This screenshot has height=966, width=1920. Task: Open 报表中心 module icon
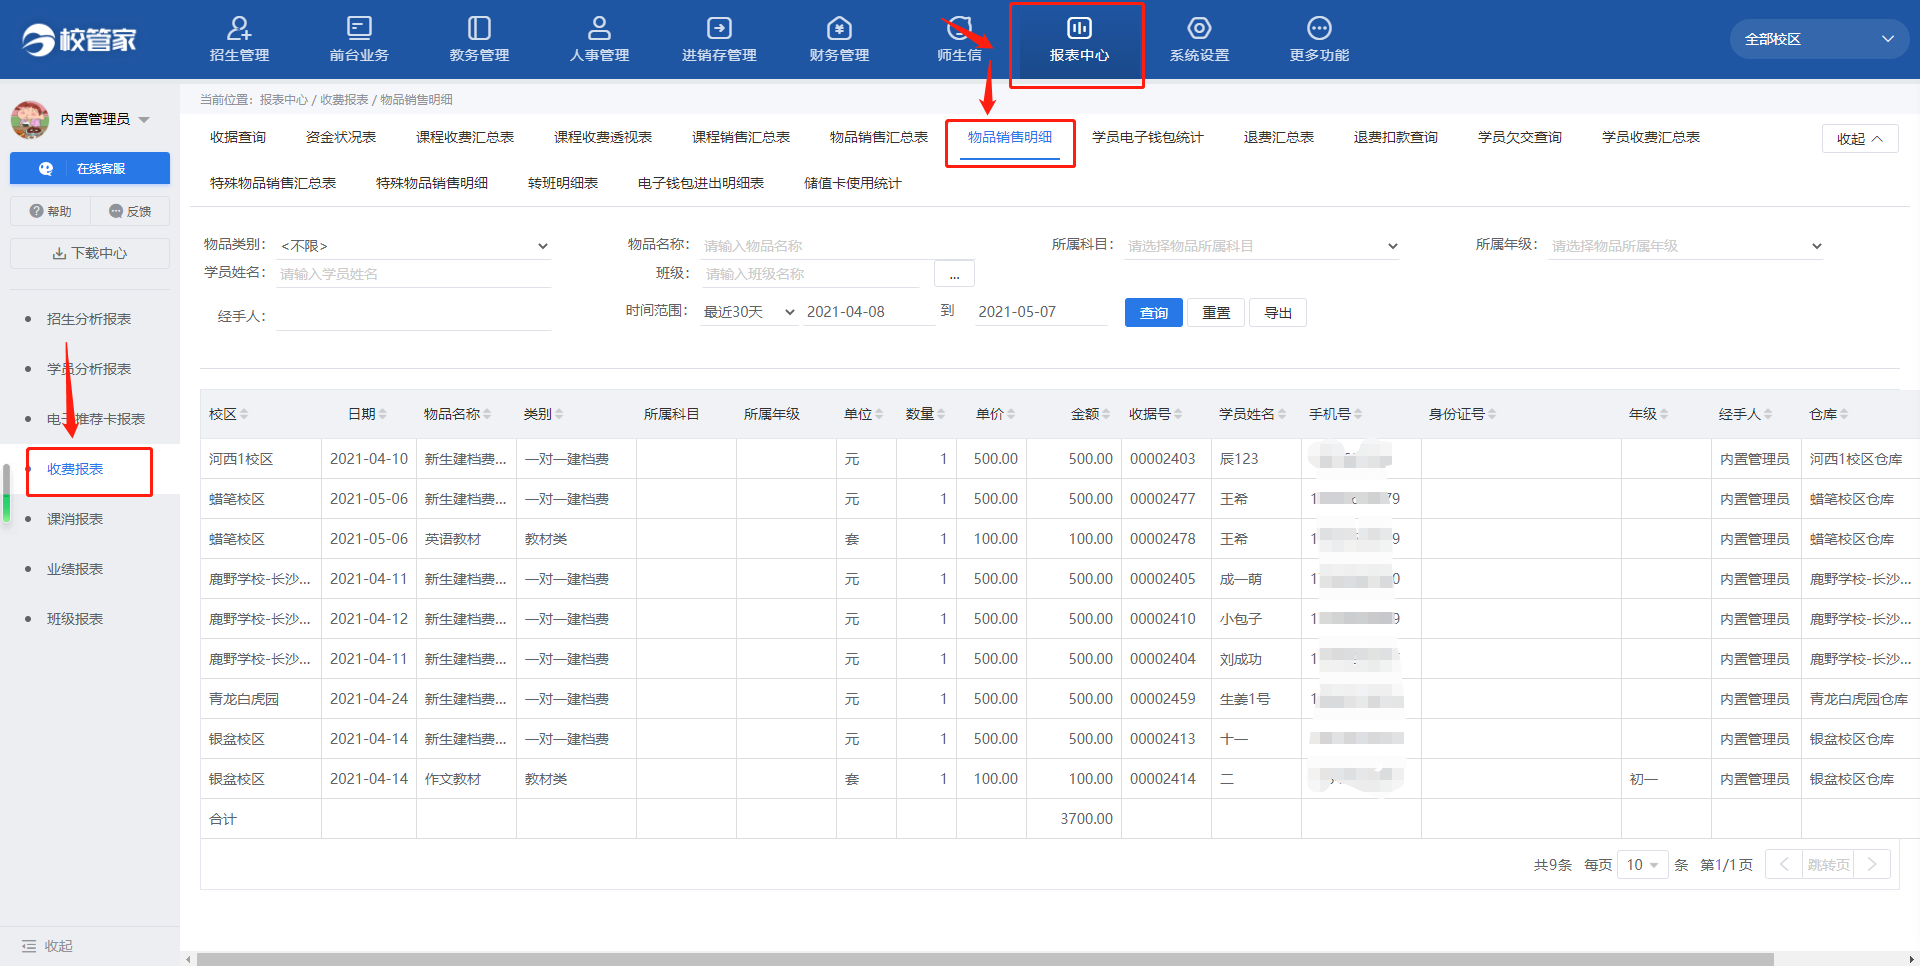click(1079, 28)
